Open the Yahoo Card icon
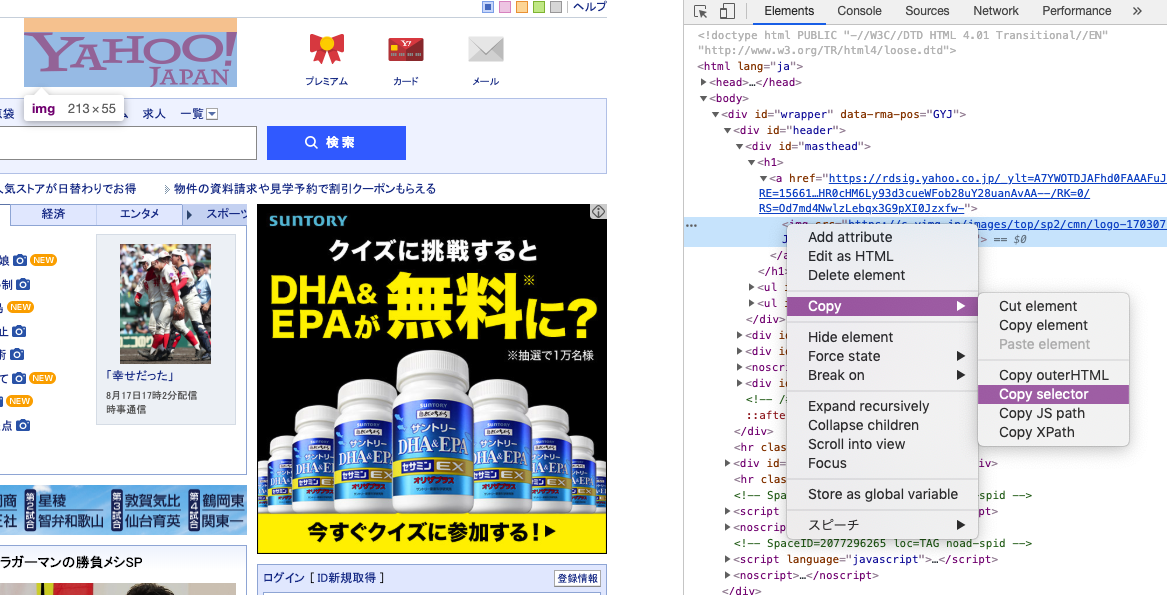The width and height of the screenshot is (1167, 595). 406,50
